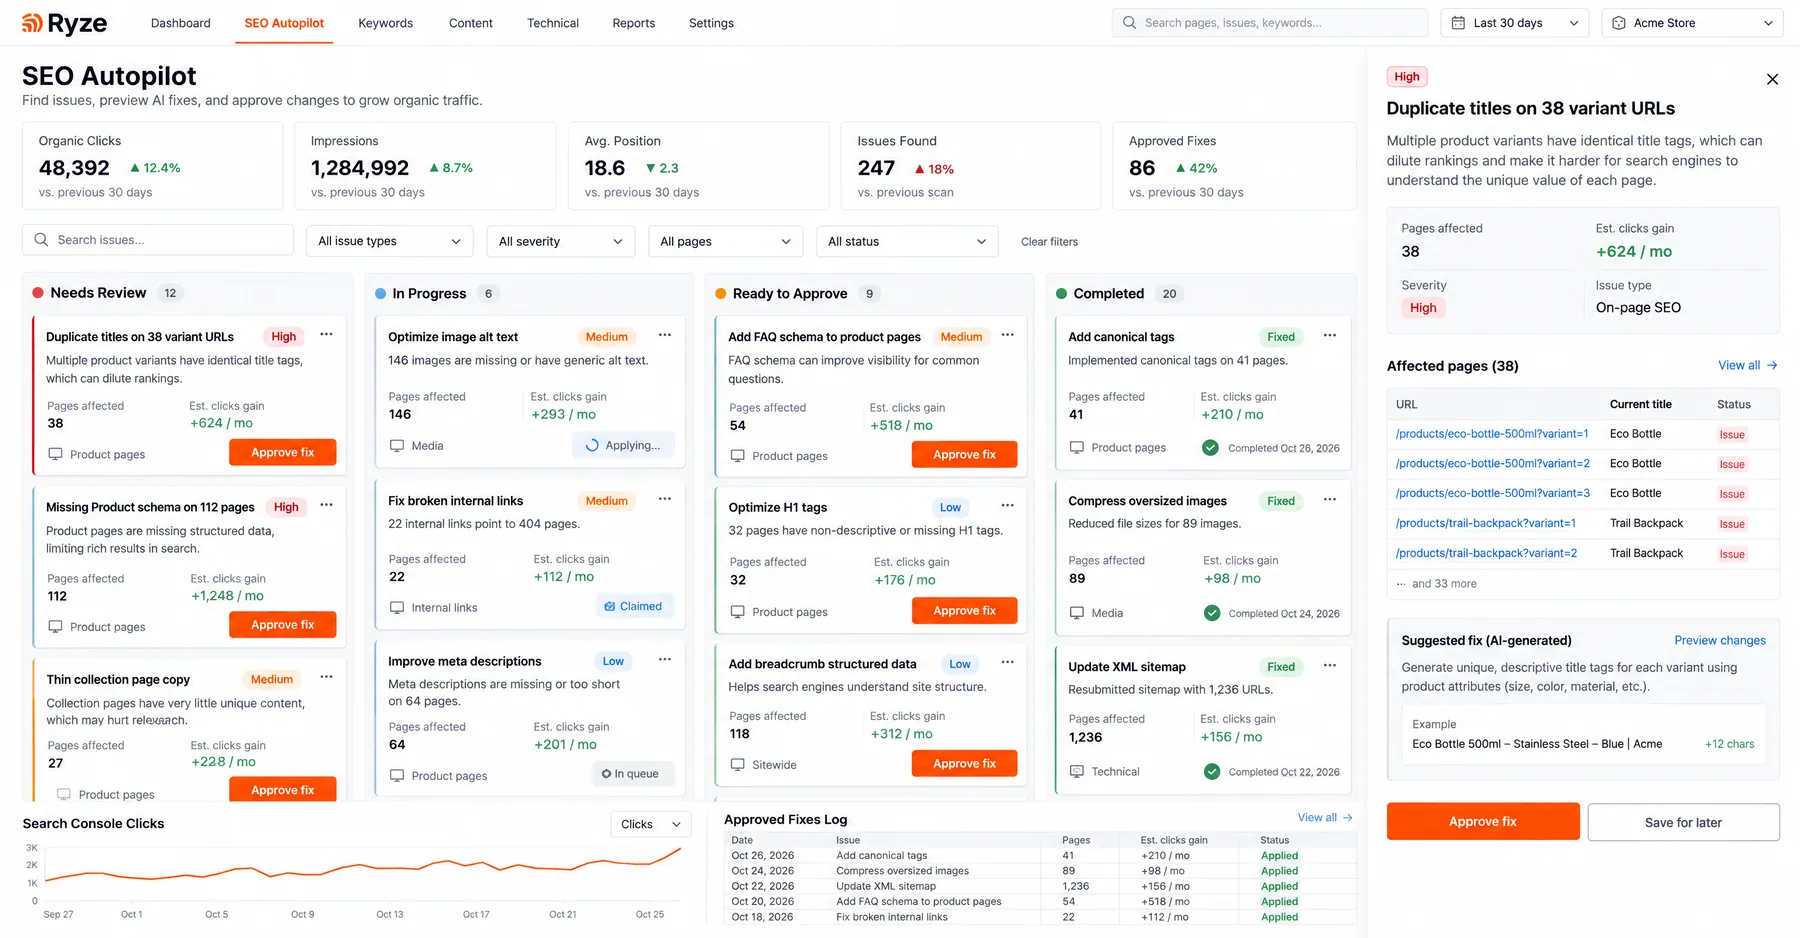Expand the All issue types filter
Screen dimensions: 1800x938
pyautogui.click(x=389, y=241)
